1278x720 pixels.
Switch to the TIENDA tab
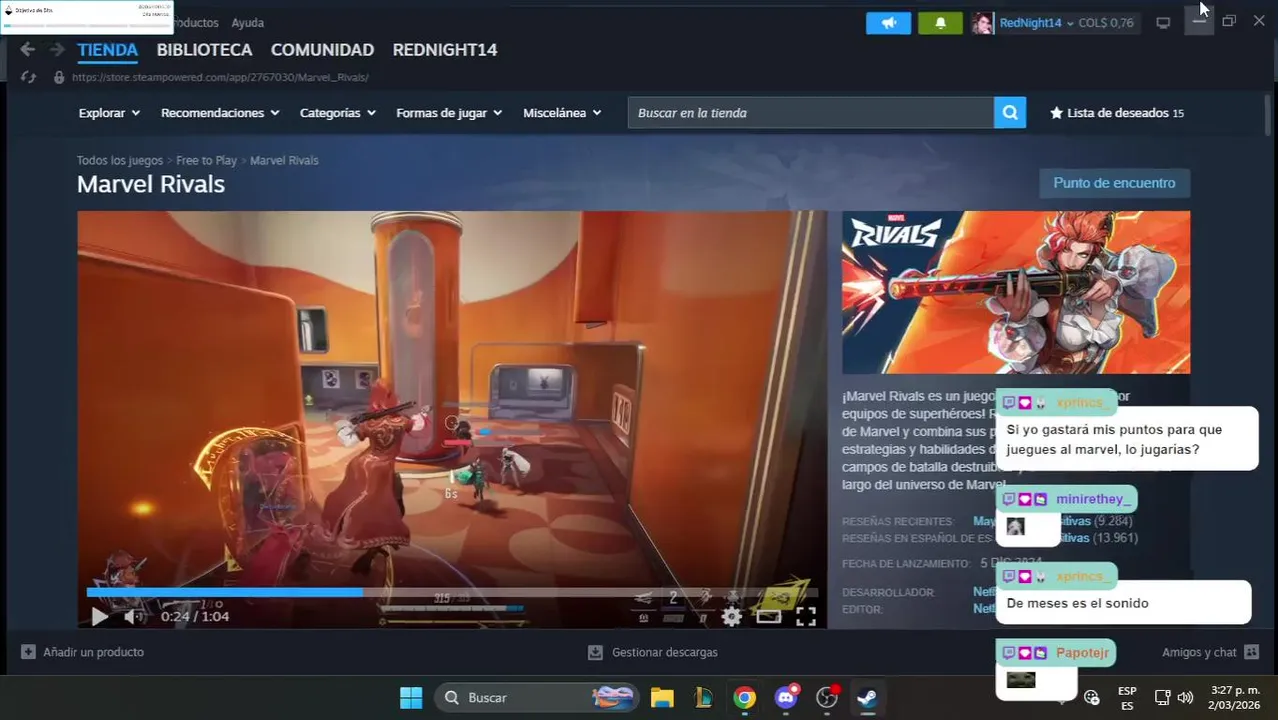tap(107, 50)
